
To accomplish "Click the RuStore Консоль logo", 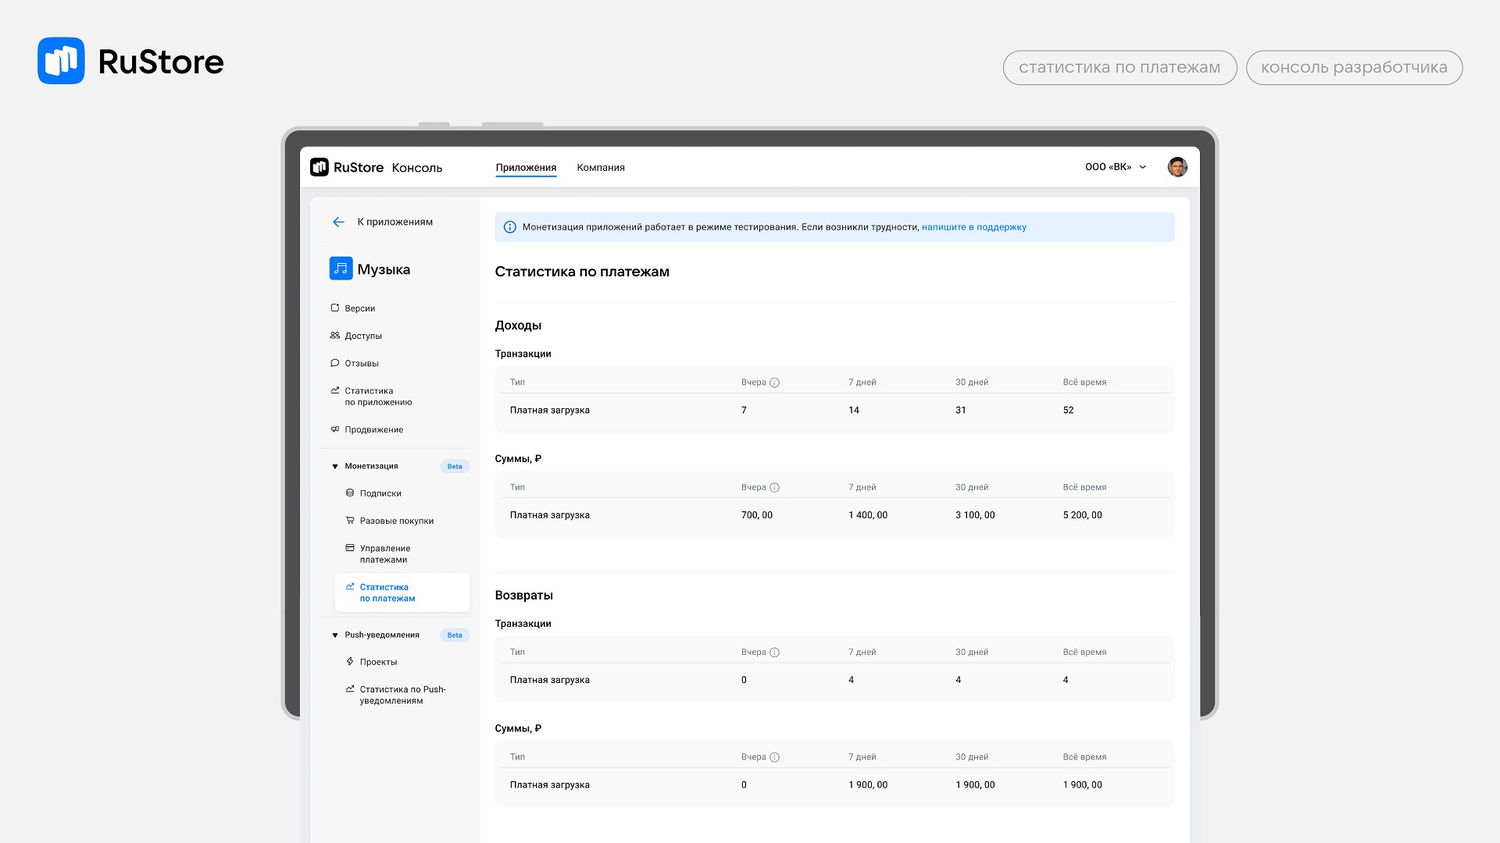I will point(376,167).
